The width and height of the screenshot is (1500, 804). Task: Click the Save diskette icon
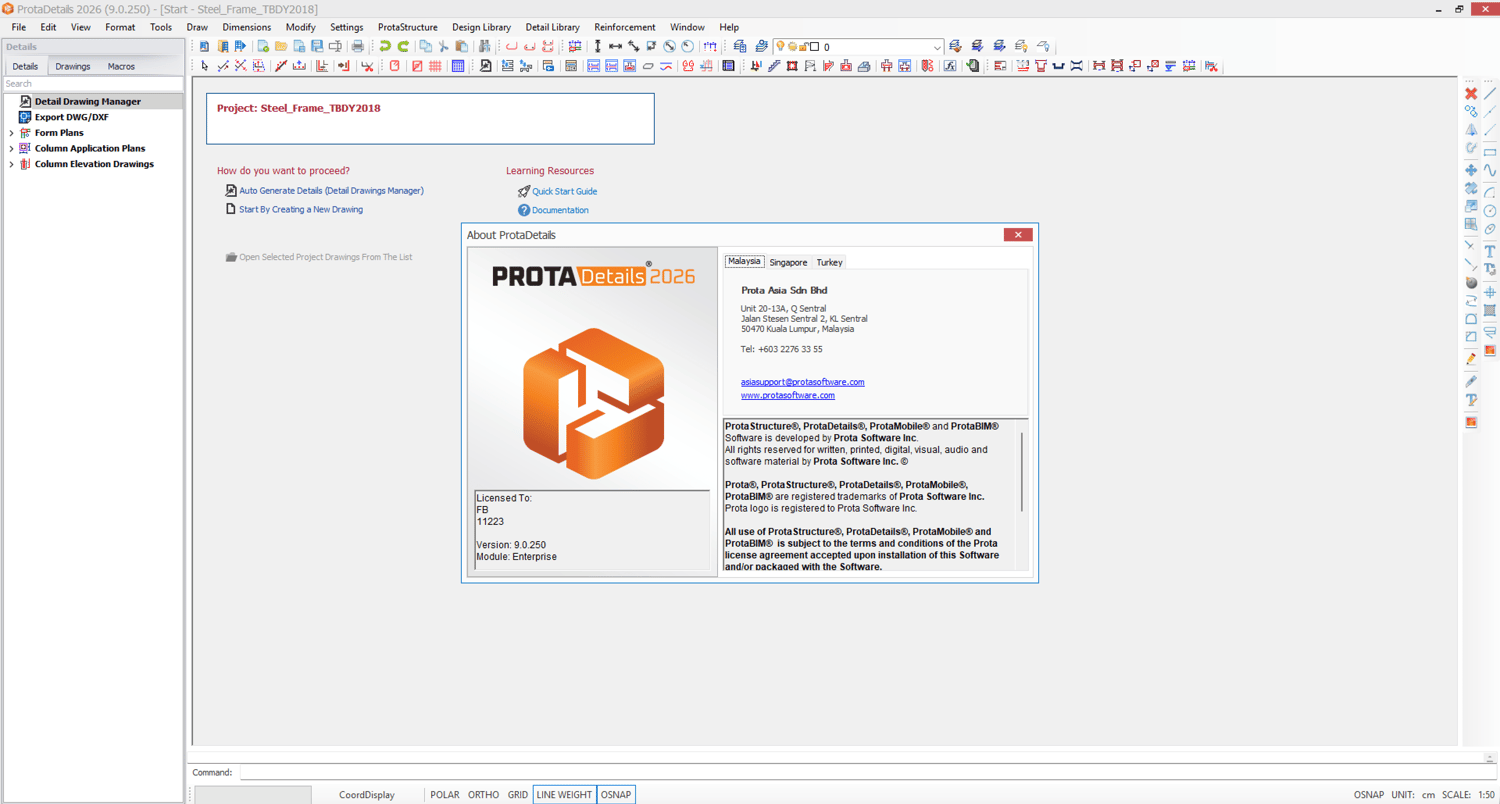click(317, 46)
